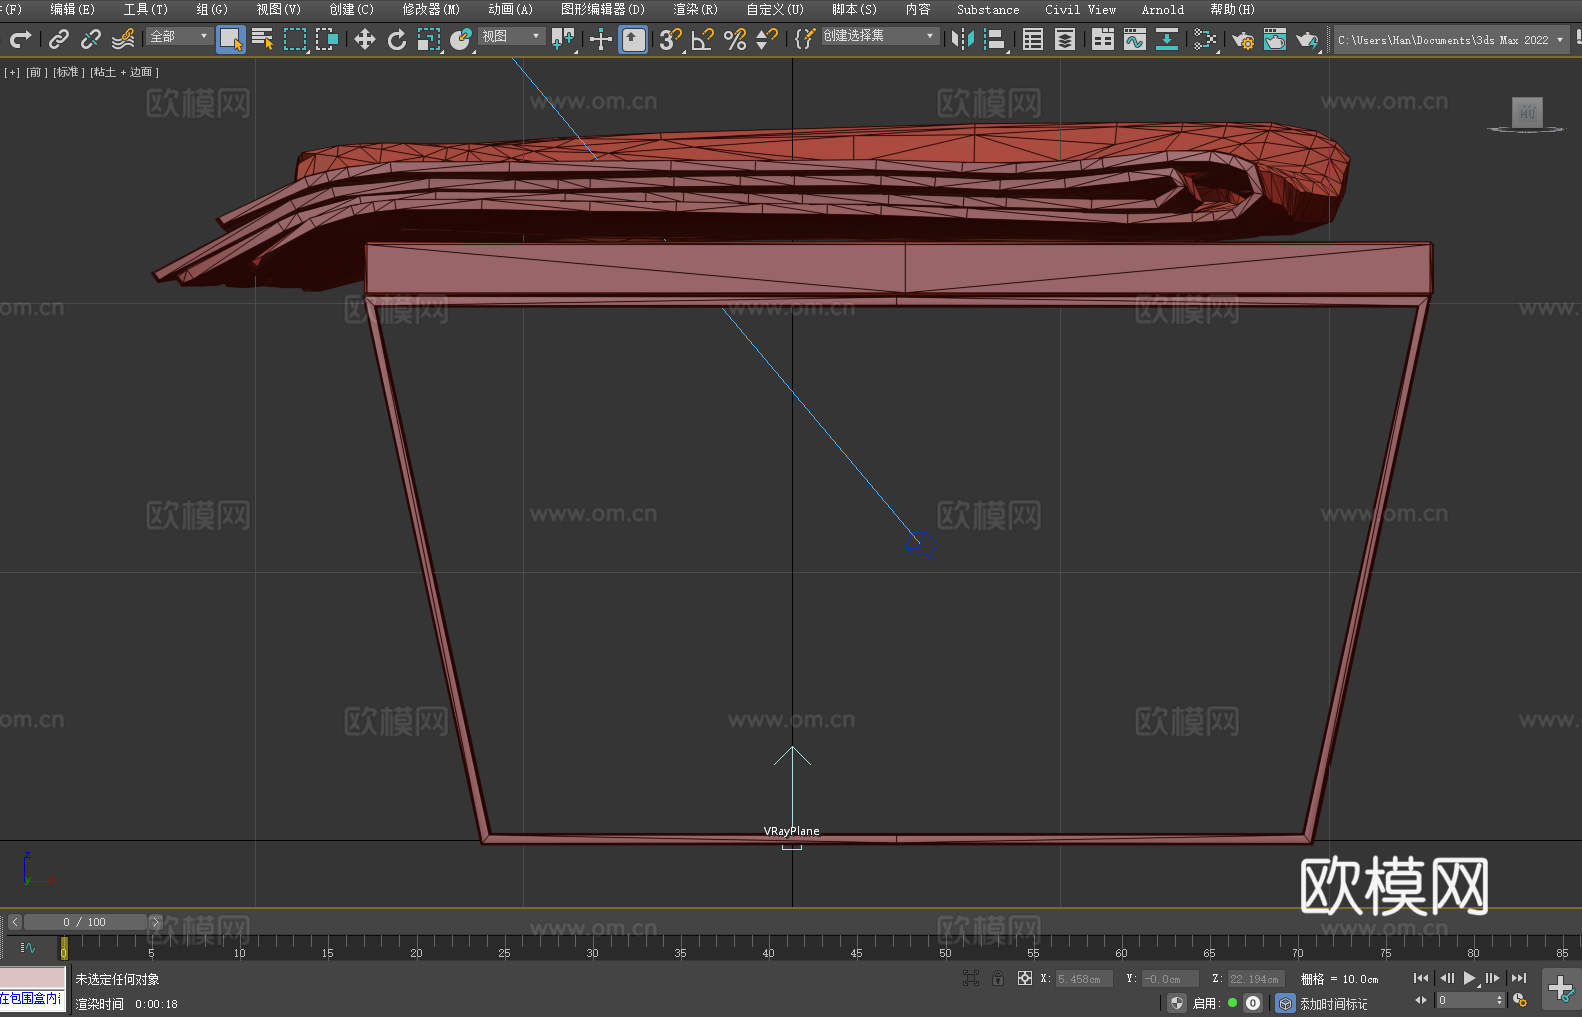Click Go to End playback button
The image size is (1582, 1017).
(1519, 978)
